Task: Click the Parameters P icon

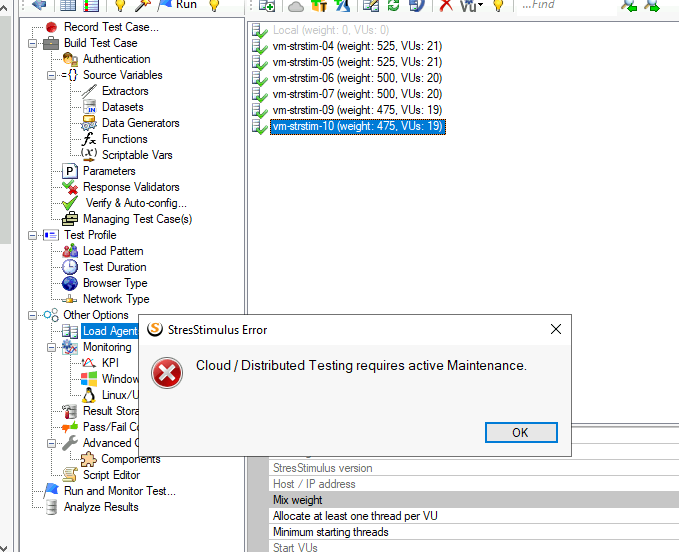Action: click(70, 171)
